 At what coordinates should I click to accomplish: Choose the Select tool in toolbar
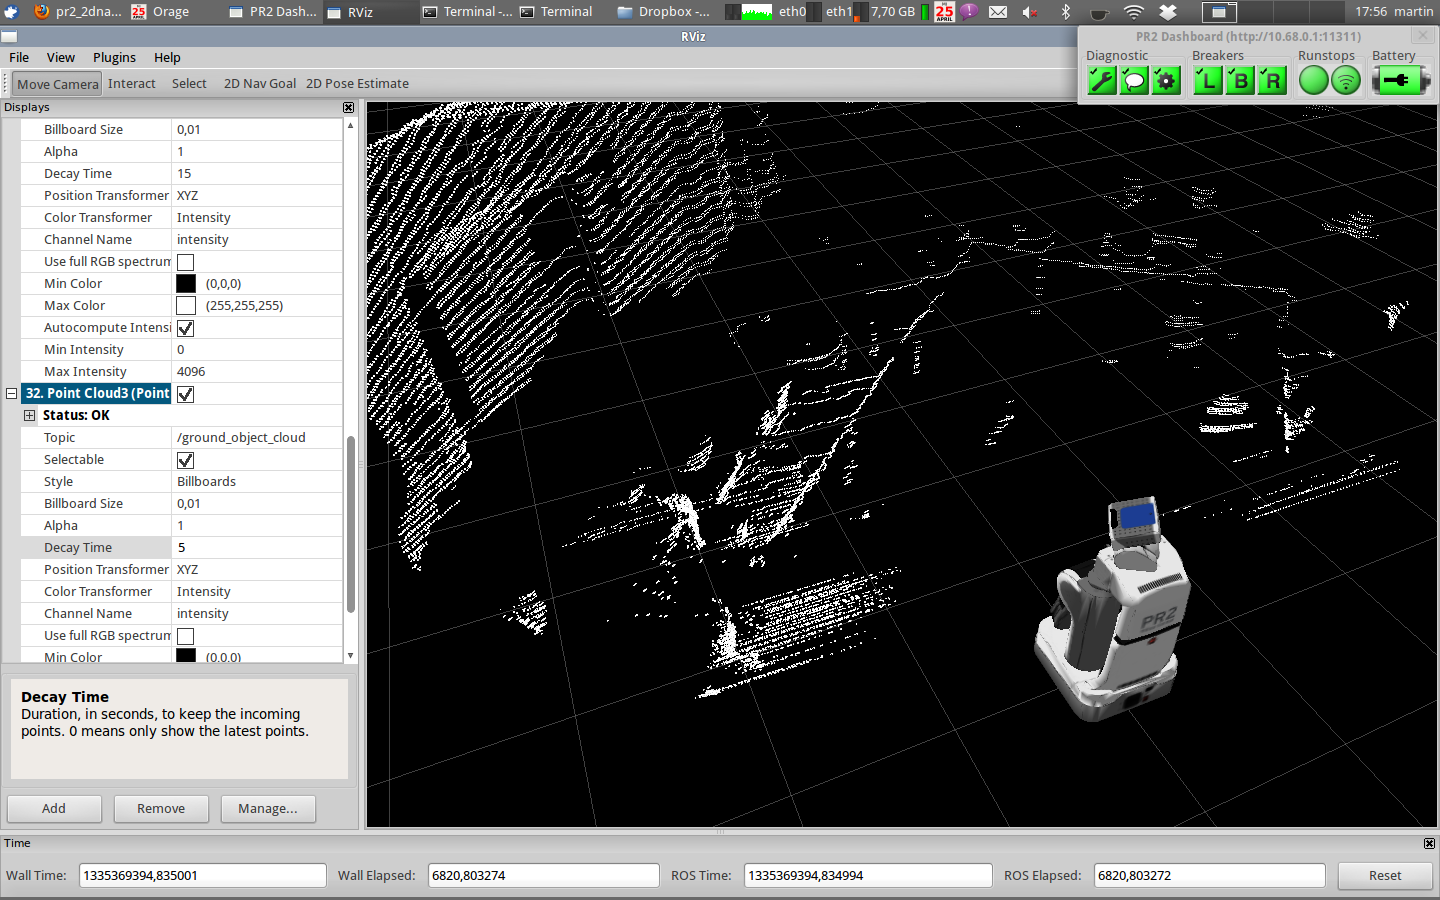coord(189,84)
